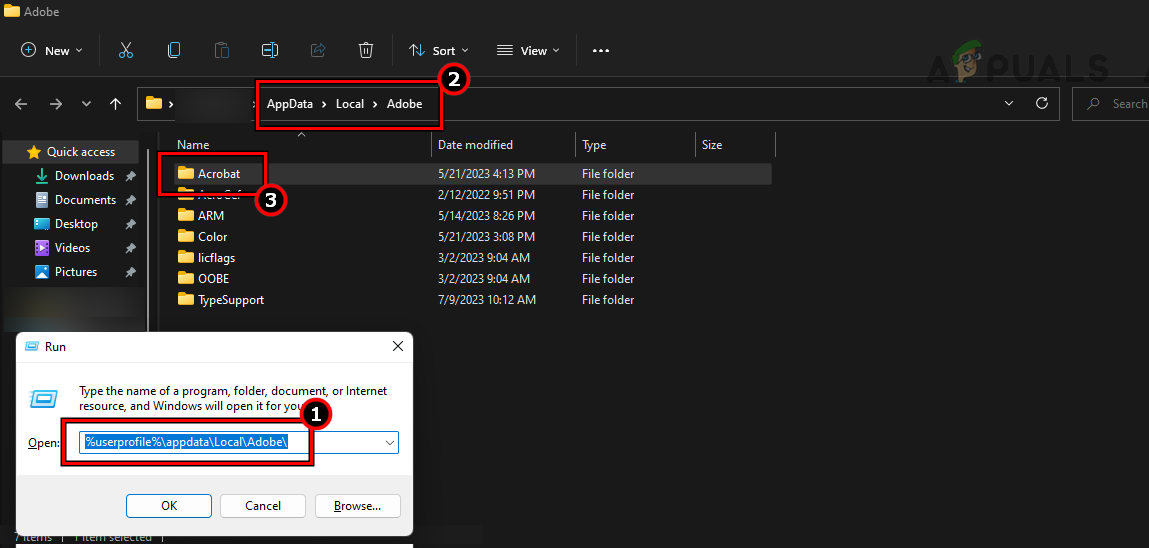Open the See more ellipsis menu

(601, 51)
